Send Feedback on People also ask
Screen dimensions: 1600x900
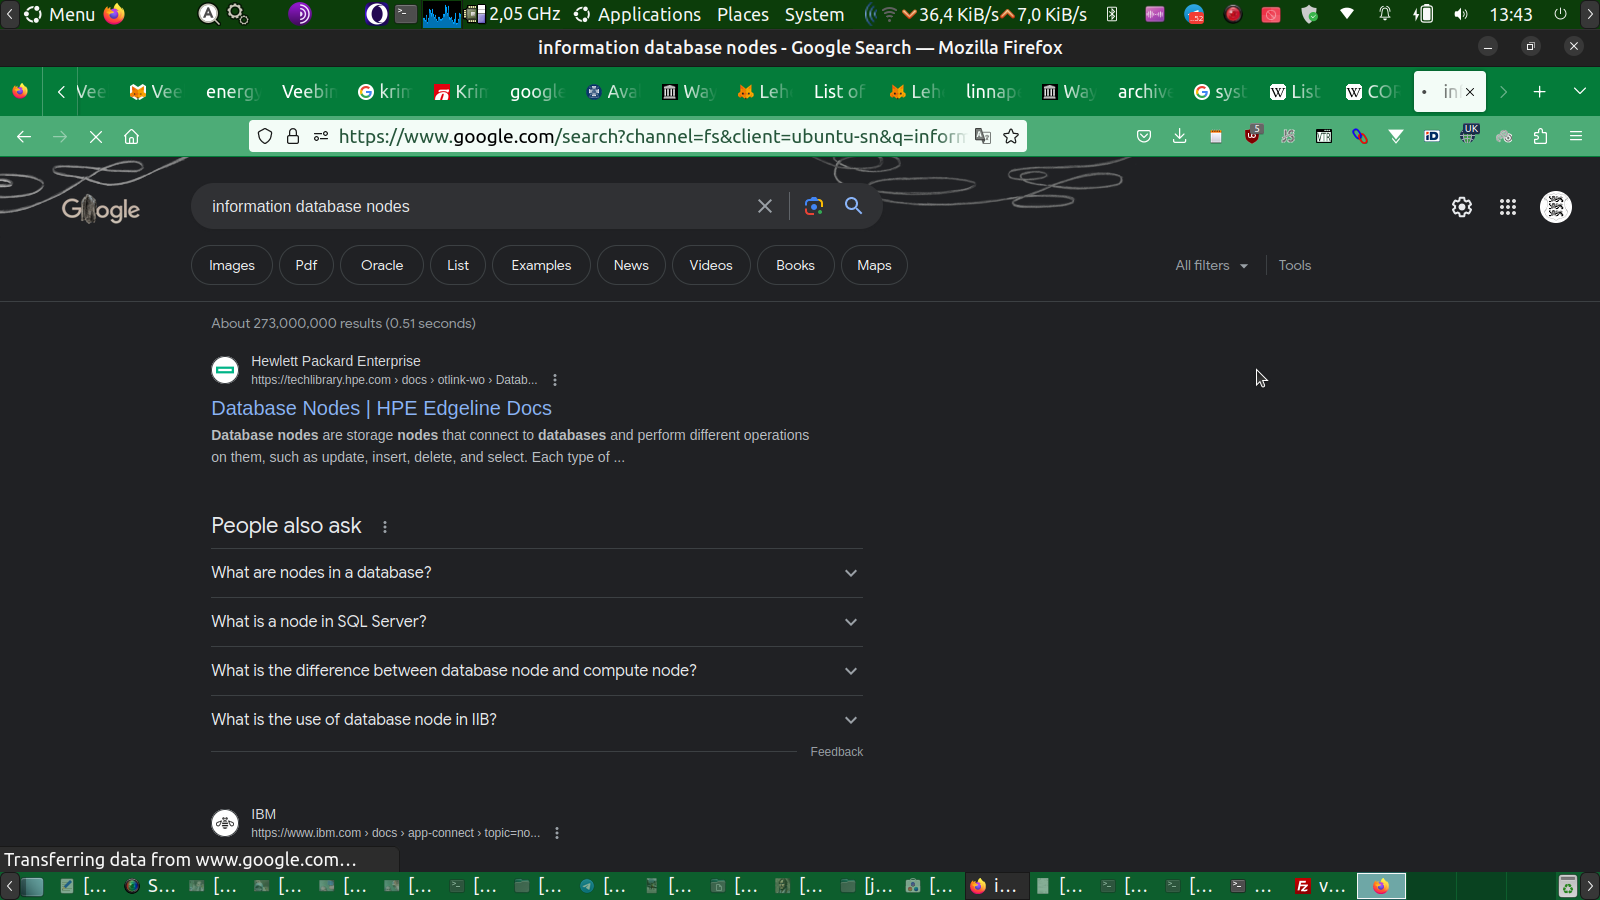[x=836, y=752]
